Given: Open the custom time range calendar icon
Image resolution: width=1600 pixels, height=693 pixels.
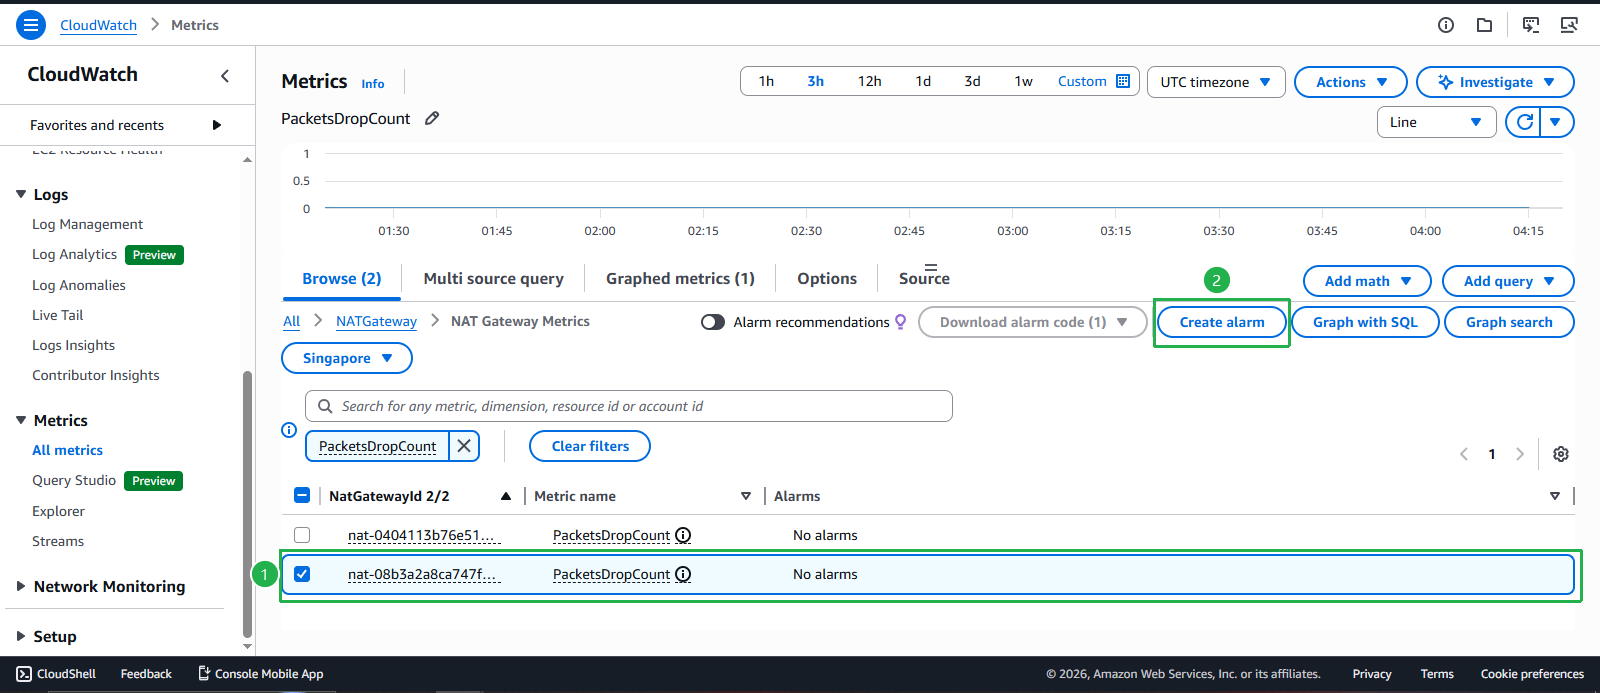Looking at the screenshot, I should [x=1123, y=81].
